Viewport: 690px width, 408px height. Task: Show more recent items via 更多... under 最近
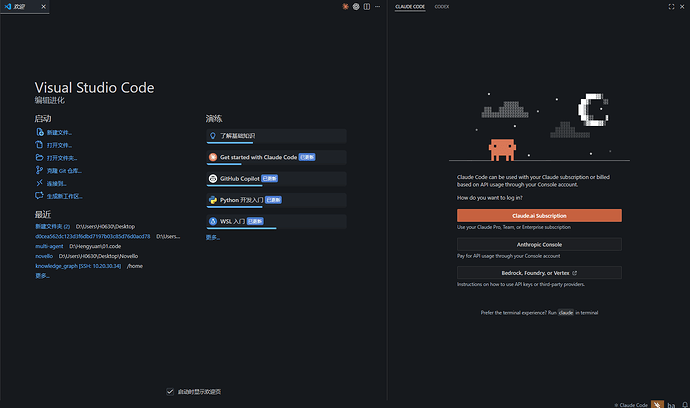pyautogui.click(x=42, y=276)
